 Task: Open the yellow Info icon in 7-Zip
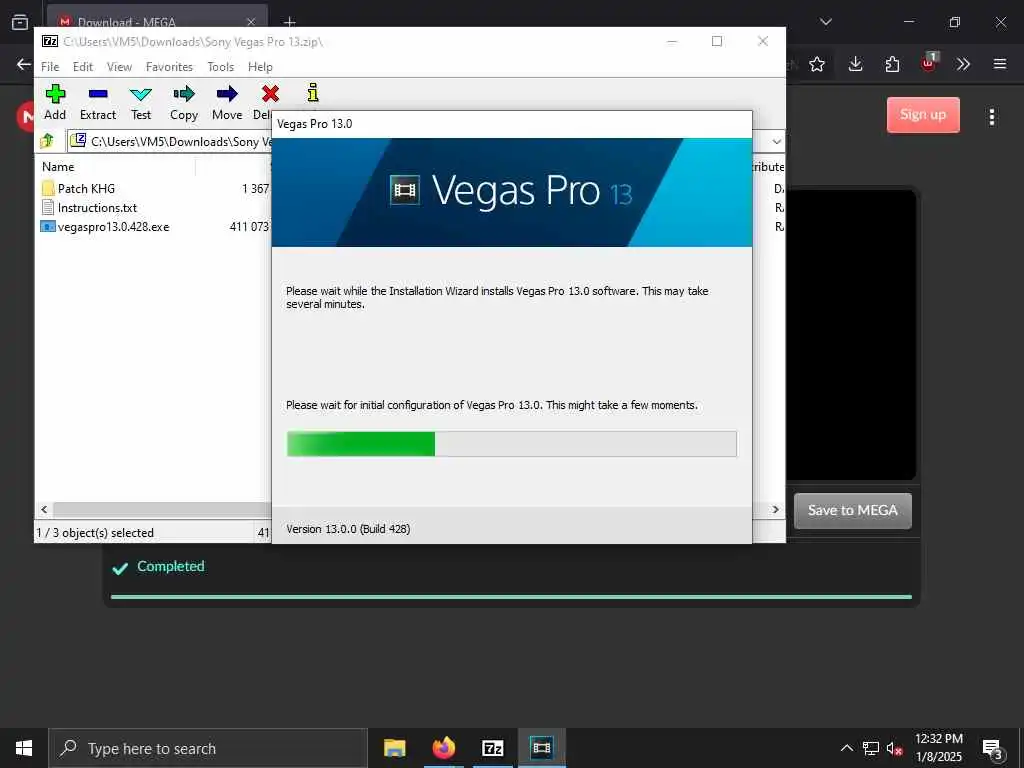pos(313,93)
